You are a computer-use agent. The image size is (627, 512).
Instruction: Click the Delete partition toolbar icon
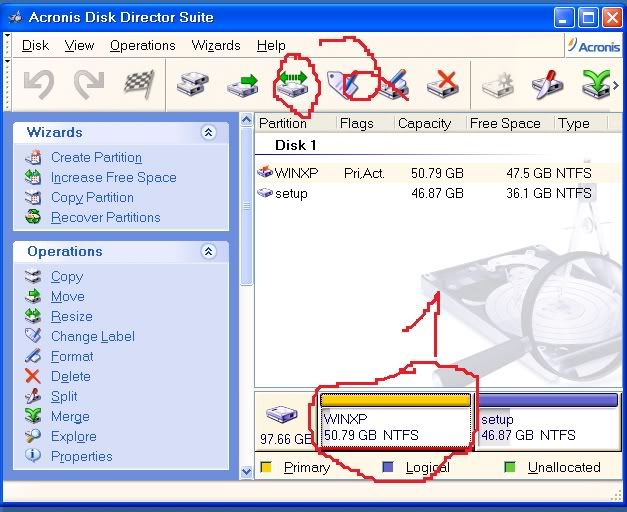click(443, 84)
